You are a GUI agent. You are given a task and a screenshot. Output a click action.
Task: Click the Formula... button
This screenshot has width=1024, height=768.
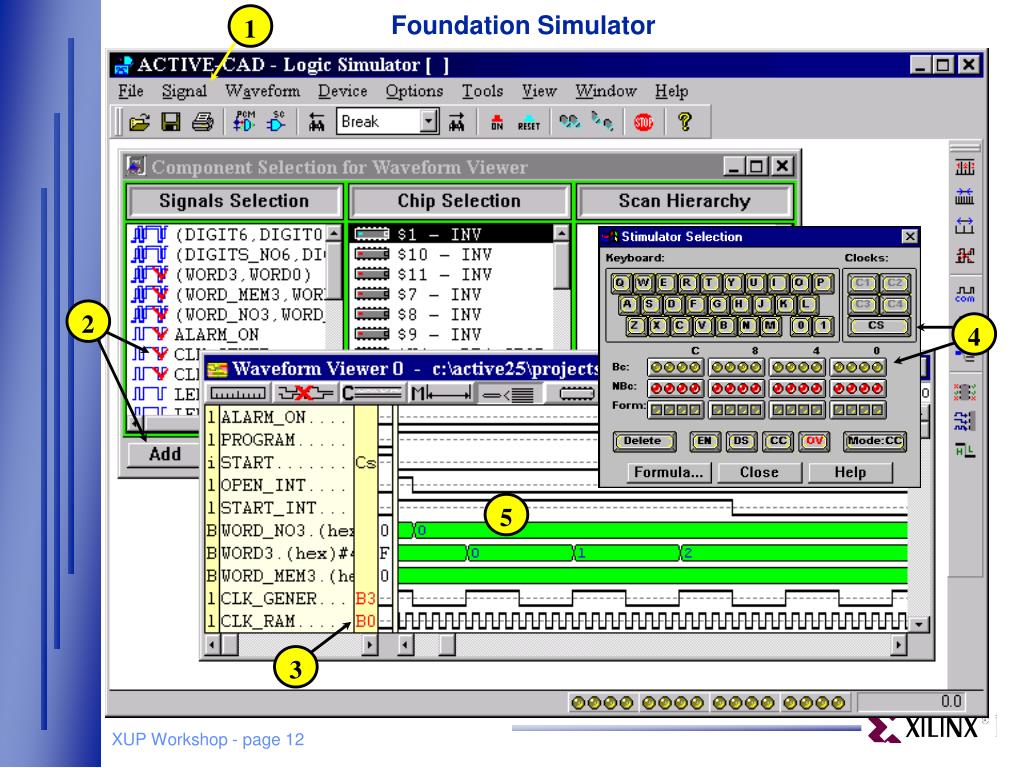[668, 472]
